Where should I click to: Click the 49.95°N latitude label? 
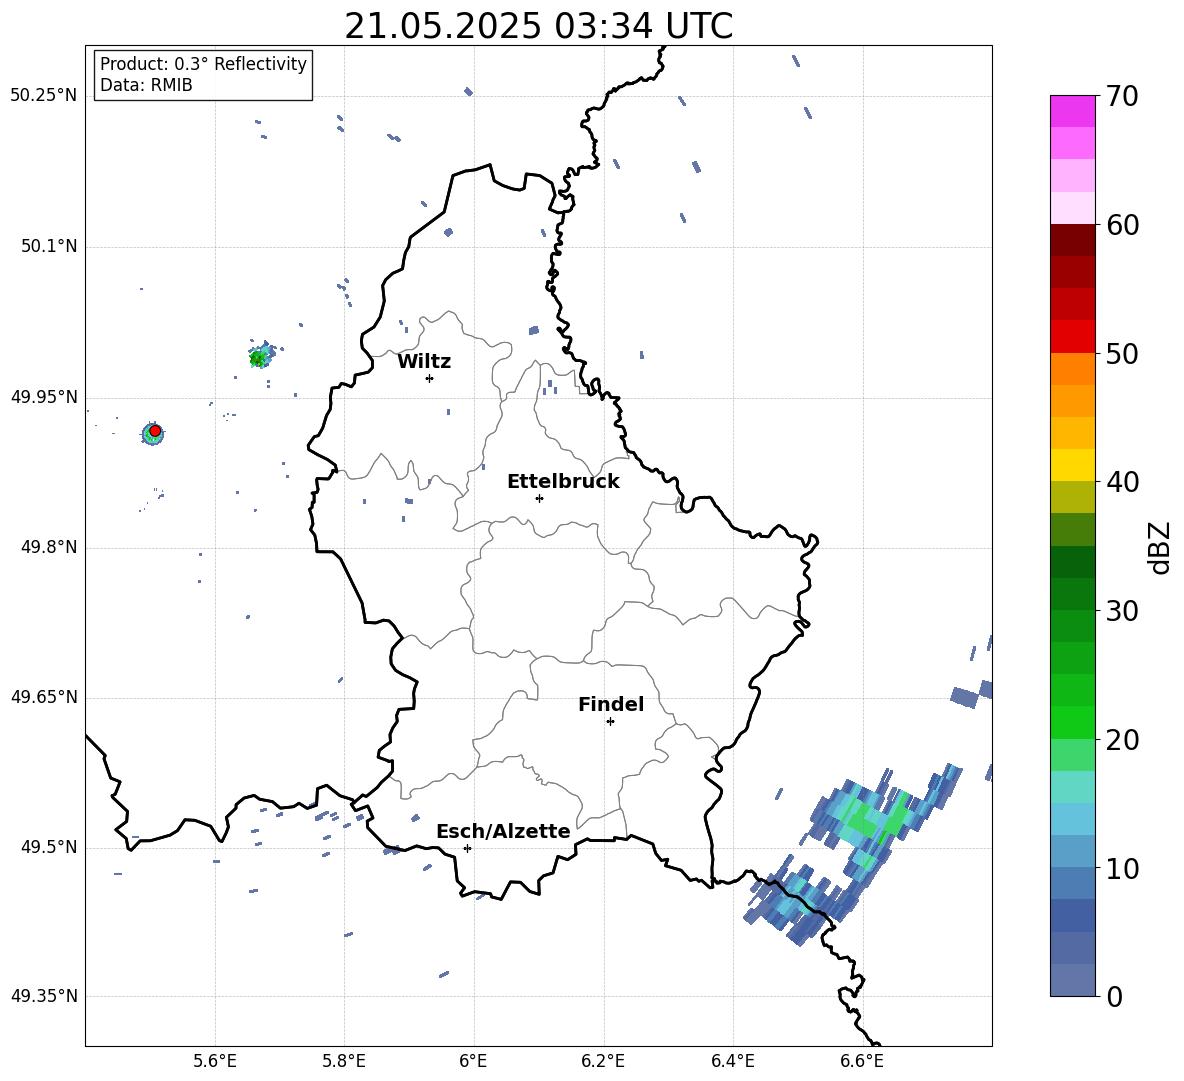click(x=44, y=397)
